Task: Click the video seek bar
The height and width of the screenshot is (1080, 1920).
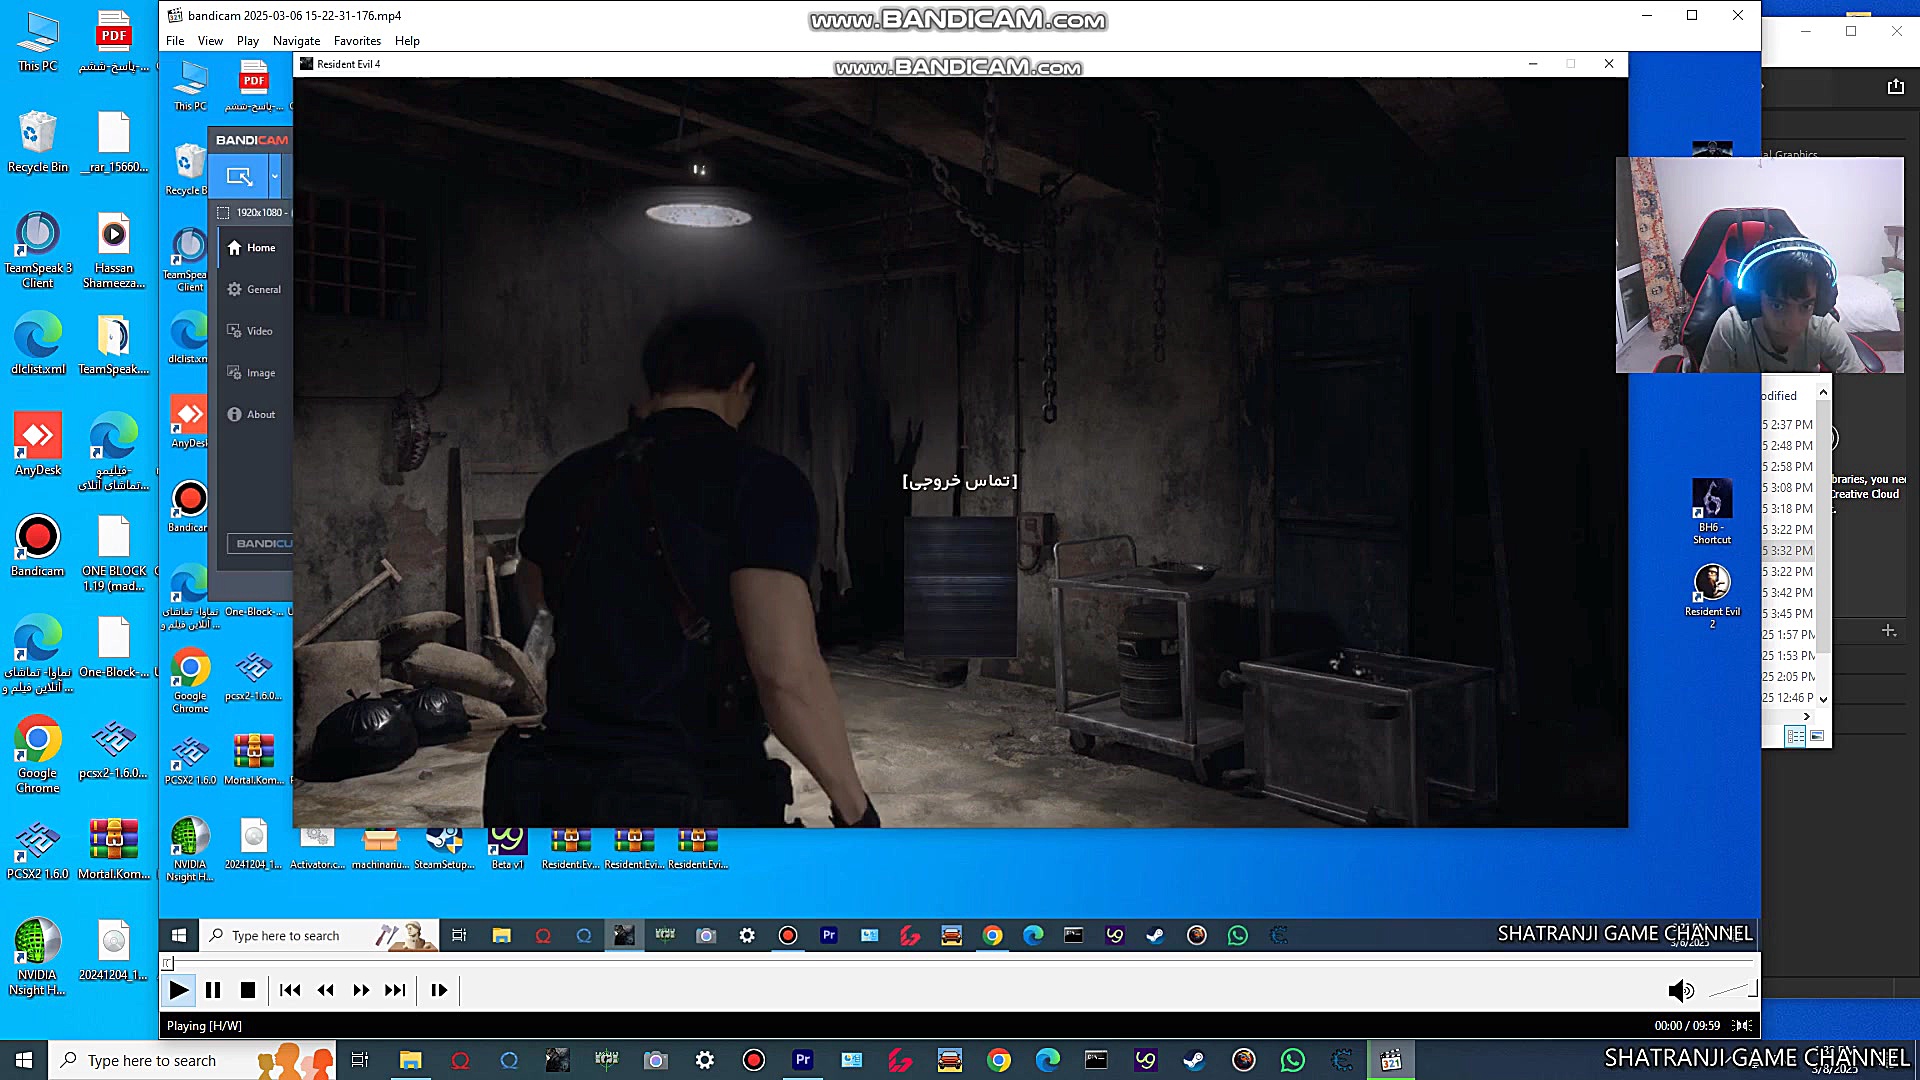Action: 960,962
